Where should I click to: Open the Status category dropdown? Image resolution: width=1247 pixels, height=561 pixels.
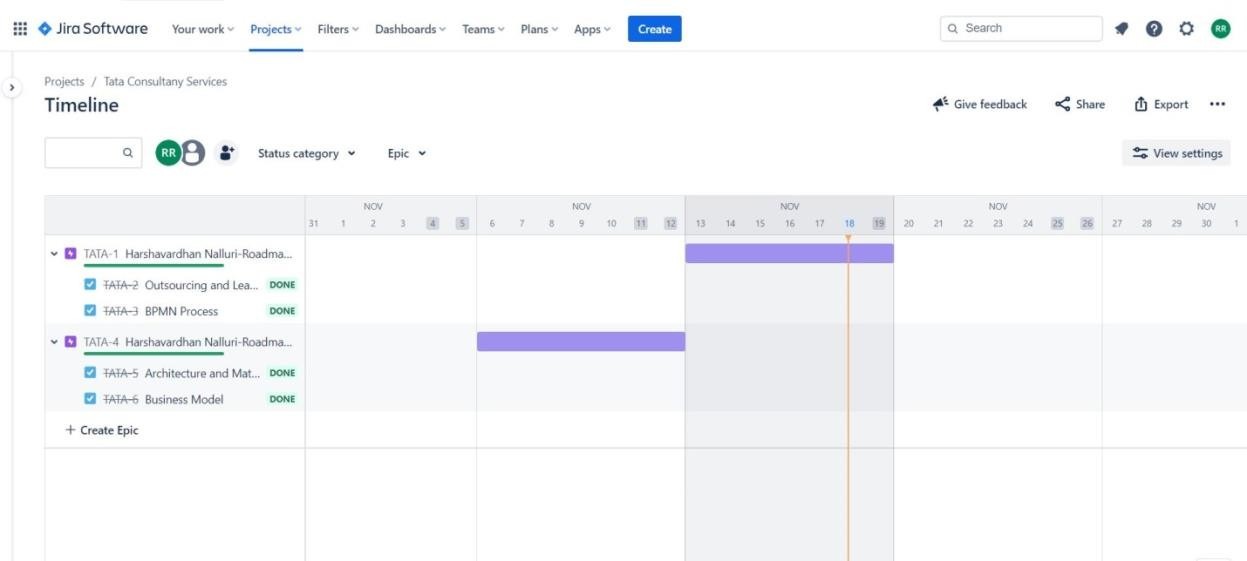point(306,153)
